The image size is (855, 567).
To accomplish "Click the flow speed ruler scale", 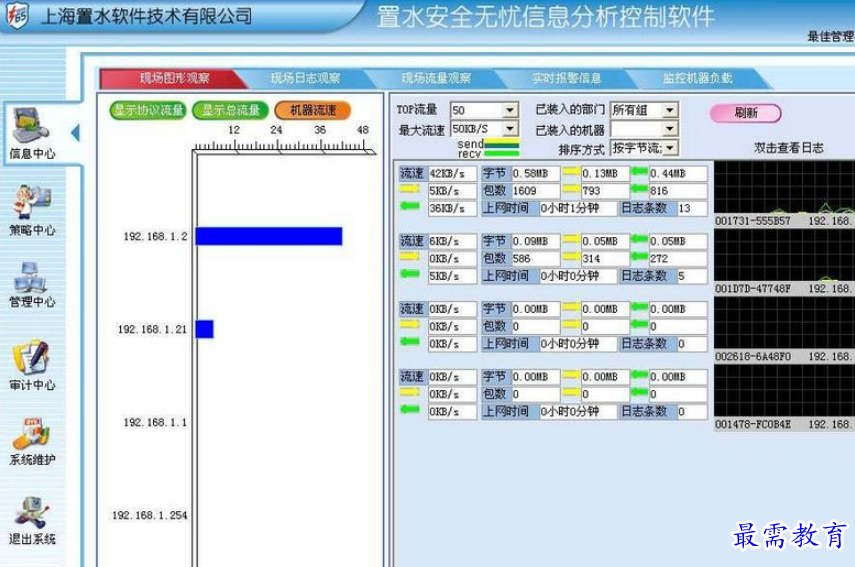I will click(284, 146).
